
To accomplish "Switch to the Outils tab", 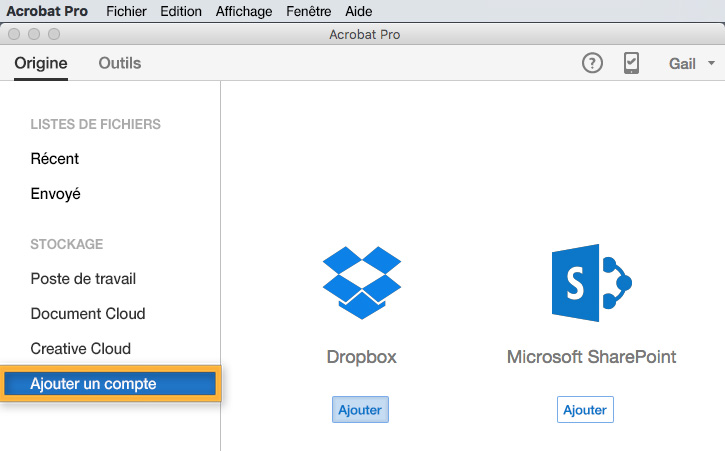I will pyautogui.click(x=120, y=63).
